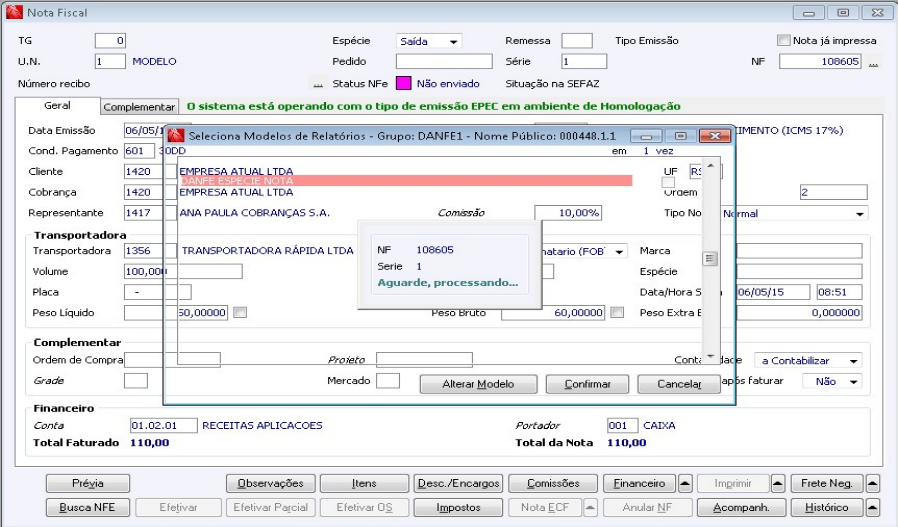Click the Seleciona Modelos dialog title icon
The width and height of the screenshot is (898, 527).
click(176, 136)
